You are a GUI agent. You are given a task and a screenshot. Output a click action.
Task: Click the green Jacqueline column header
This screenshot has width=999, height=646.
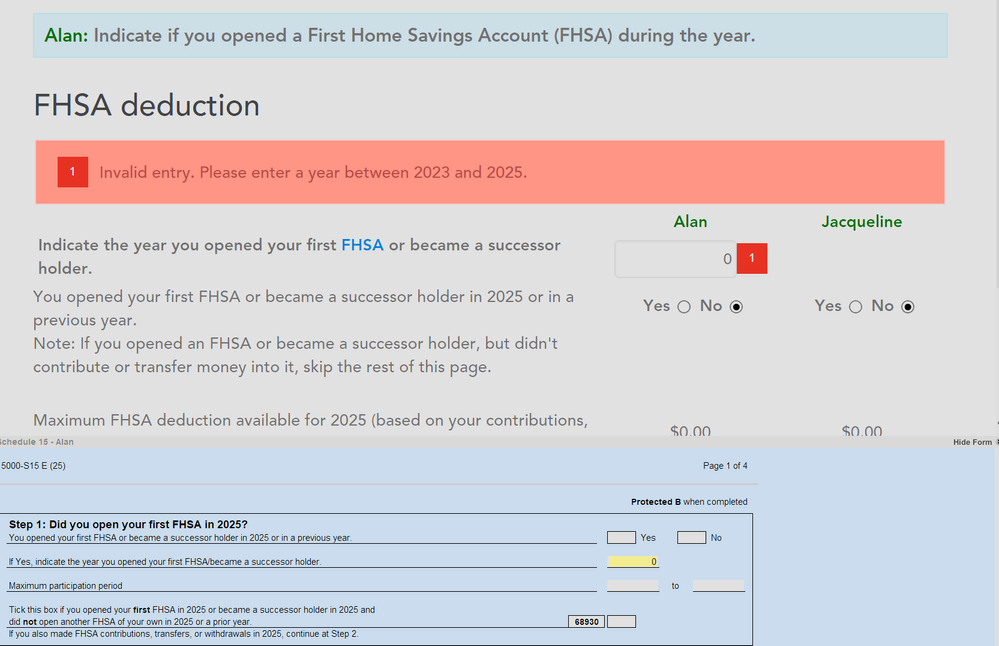click(862, 221)
